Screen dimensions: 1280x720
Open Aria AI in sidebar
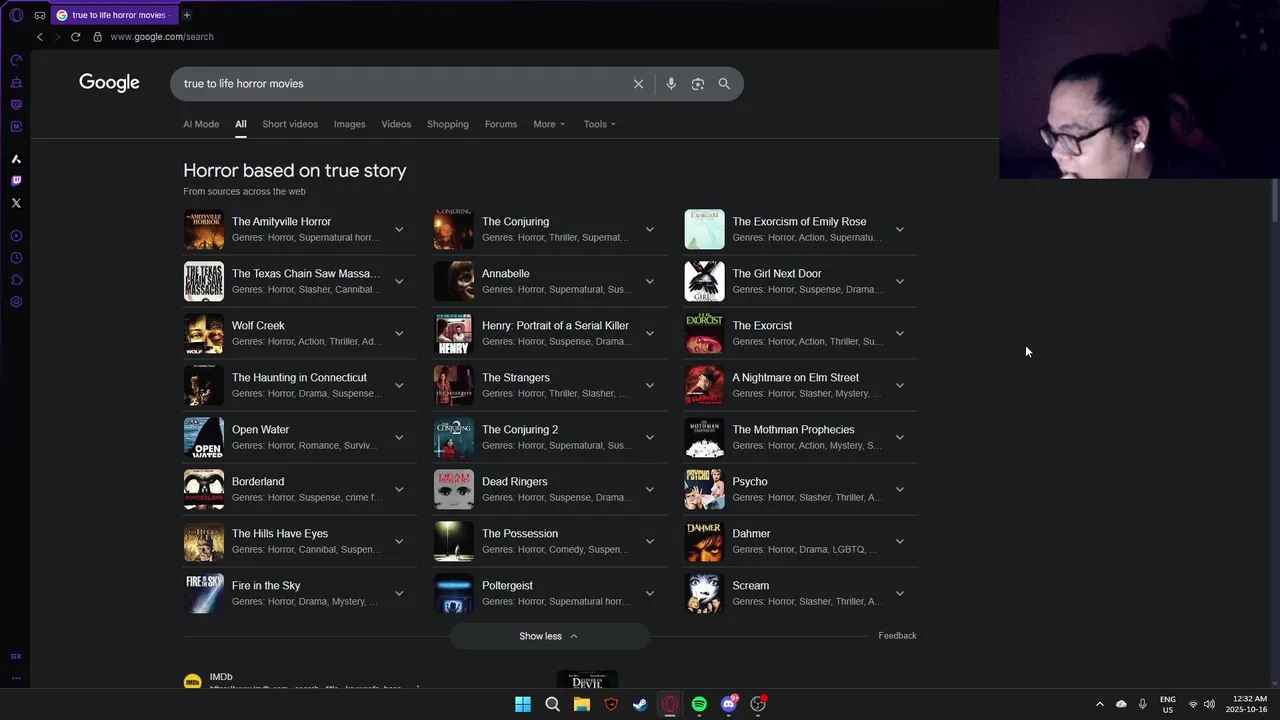pos(16,159)
